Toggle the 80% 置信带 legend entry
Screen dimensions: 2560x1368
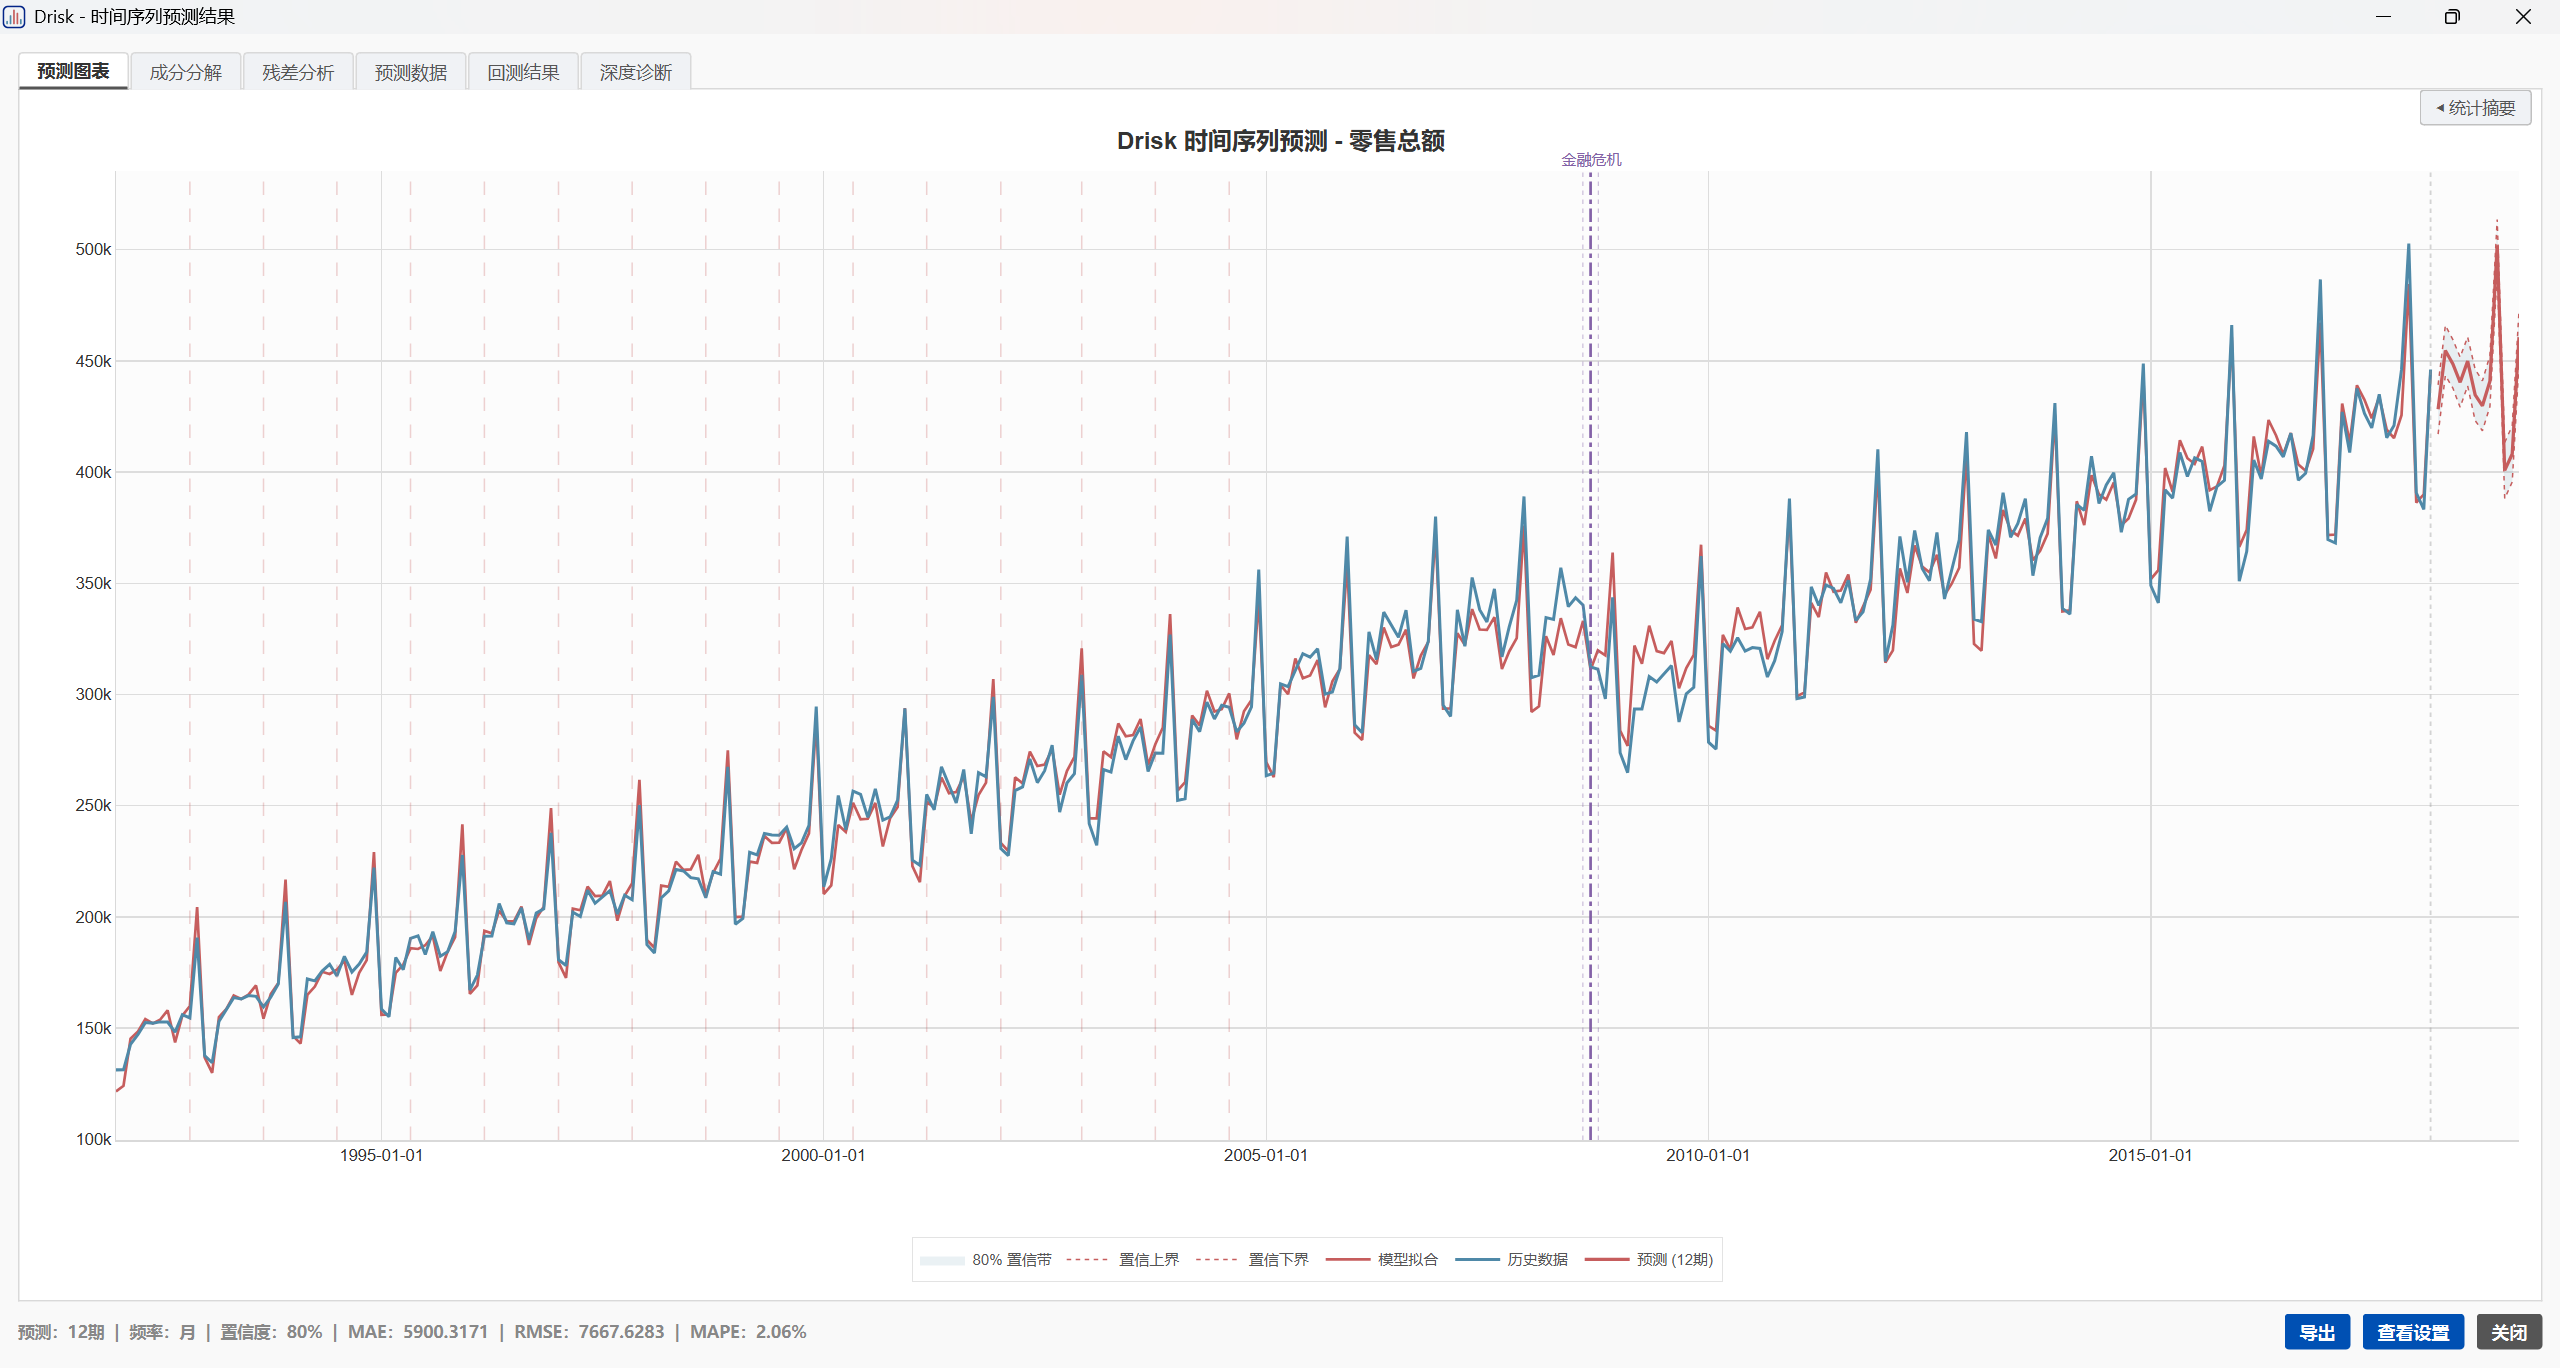tap(986, 1260)
